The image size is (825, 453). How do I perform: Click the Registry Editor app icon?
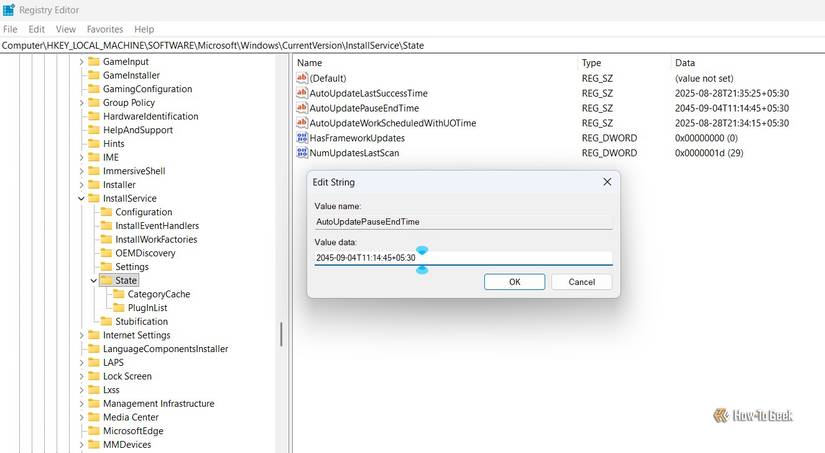(9, 10)
